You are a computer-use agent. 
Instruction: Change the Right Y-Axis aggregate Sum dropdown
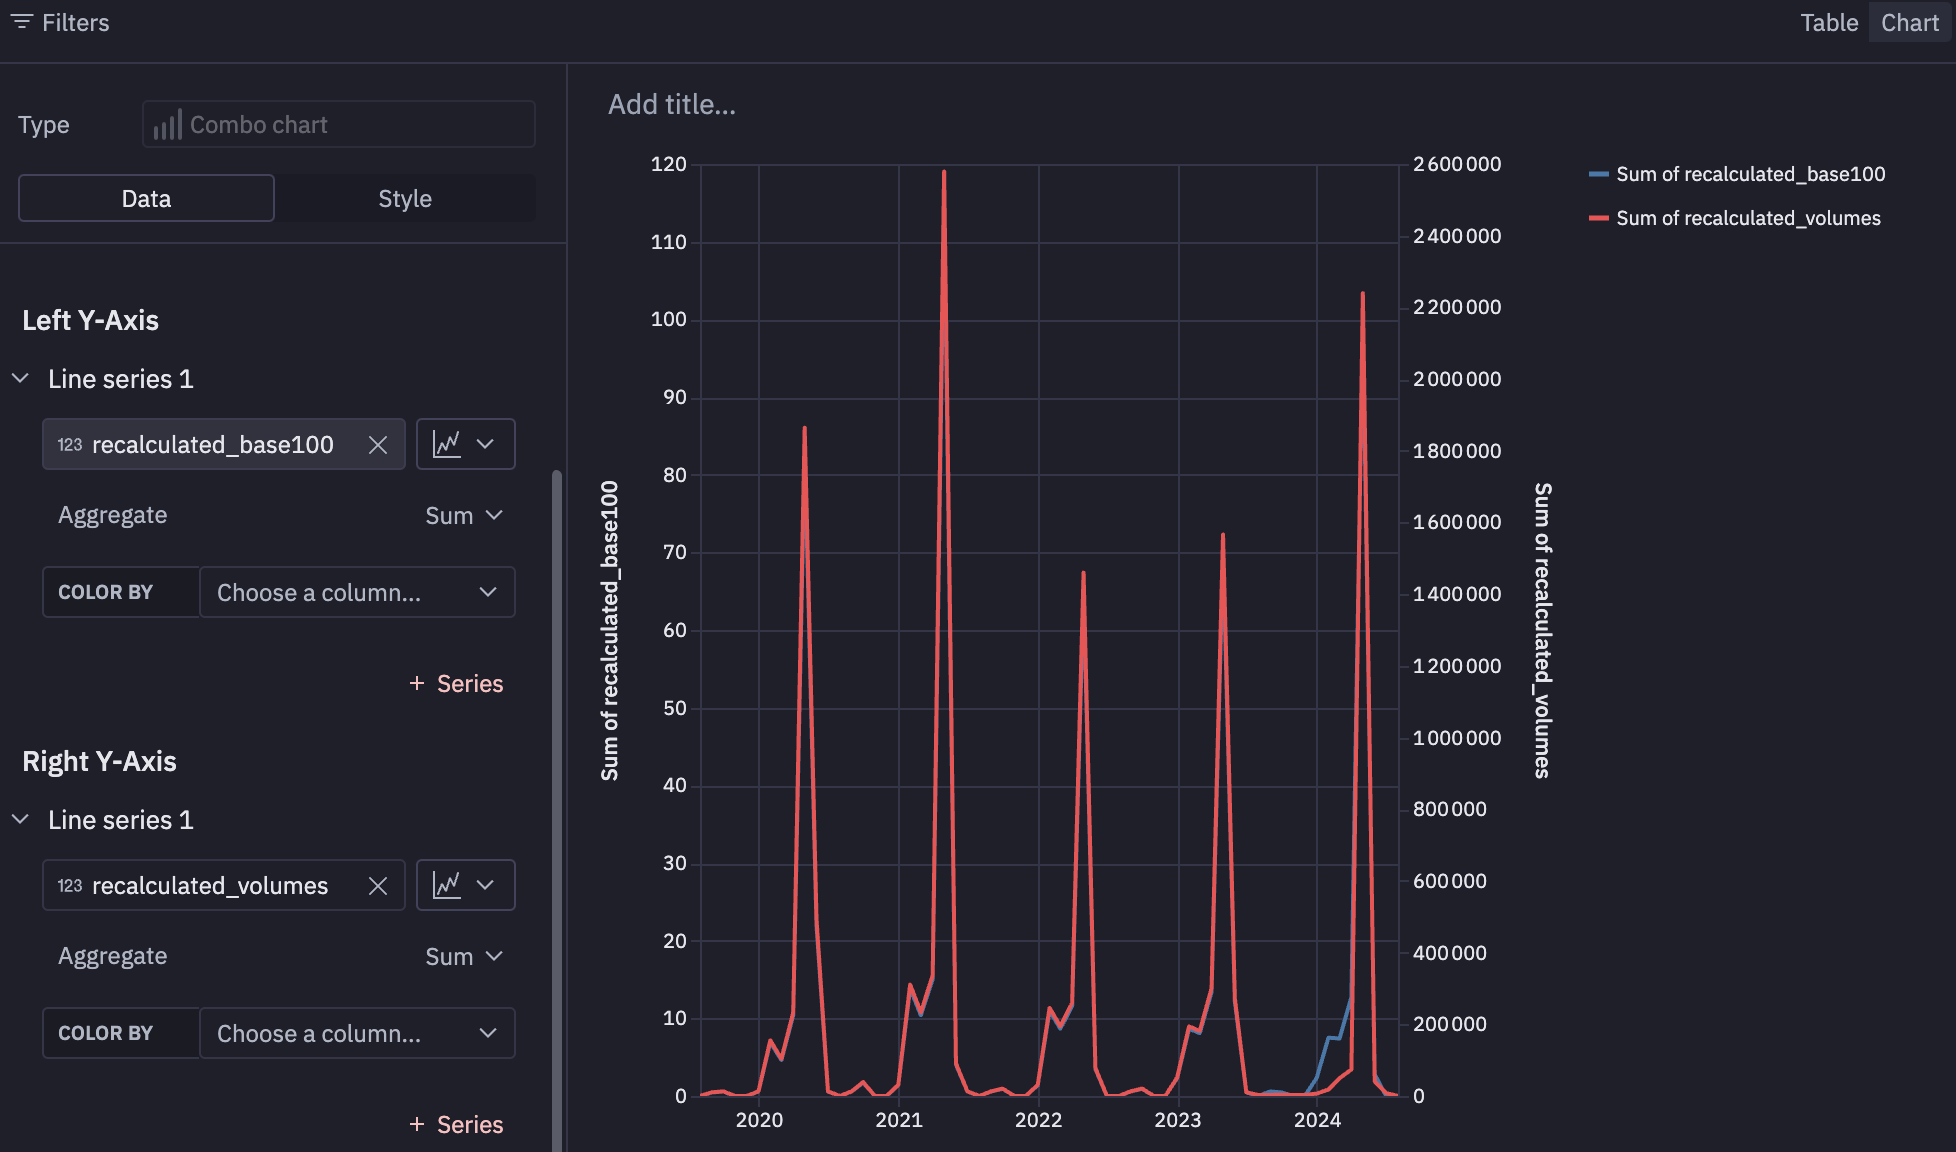pyautogui.click(x=464, y=957)
